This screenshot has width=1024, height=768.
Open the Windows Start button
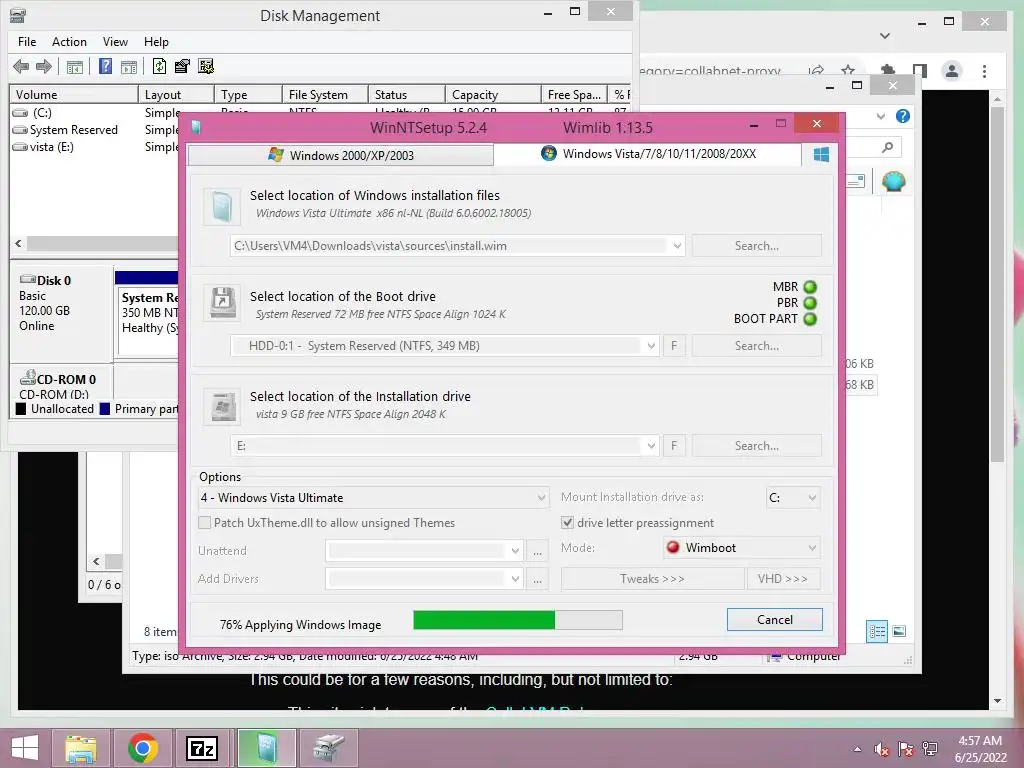pyautogui.click(x=25, y=748)
